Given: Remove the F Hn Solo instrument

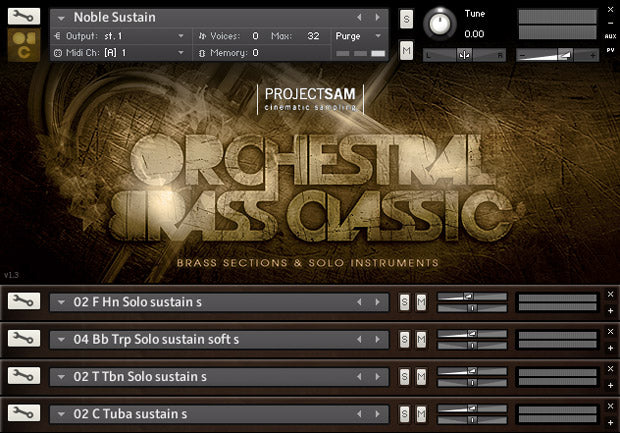Looking at the screenshot, I should 611,294.
